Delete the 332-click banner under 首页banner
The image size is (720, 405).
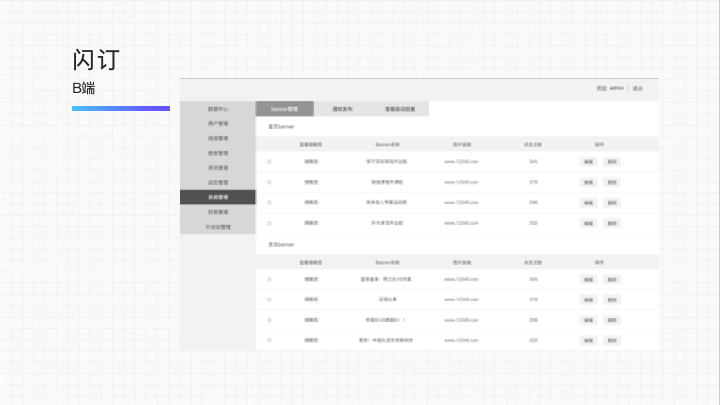[612, 223]
